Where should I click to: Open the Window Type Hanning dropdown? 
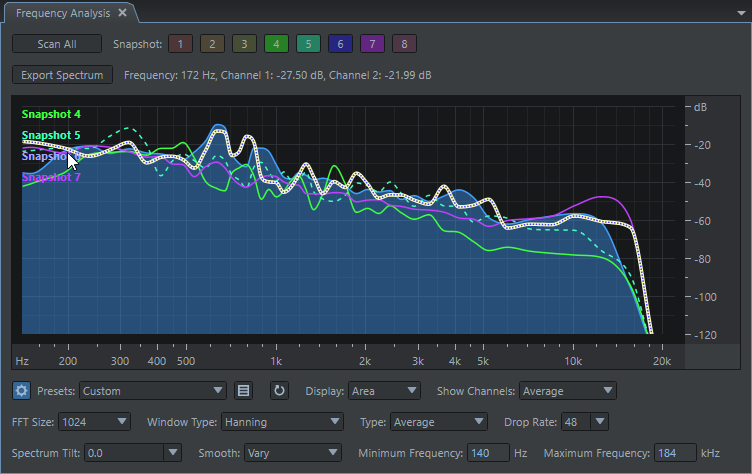(x=283, y=422)
